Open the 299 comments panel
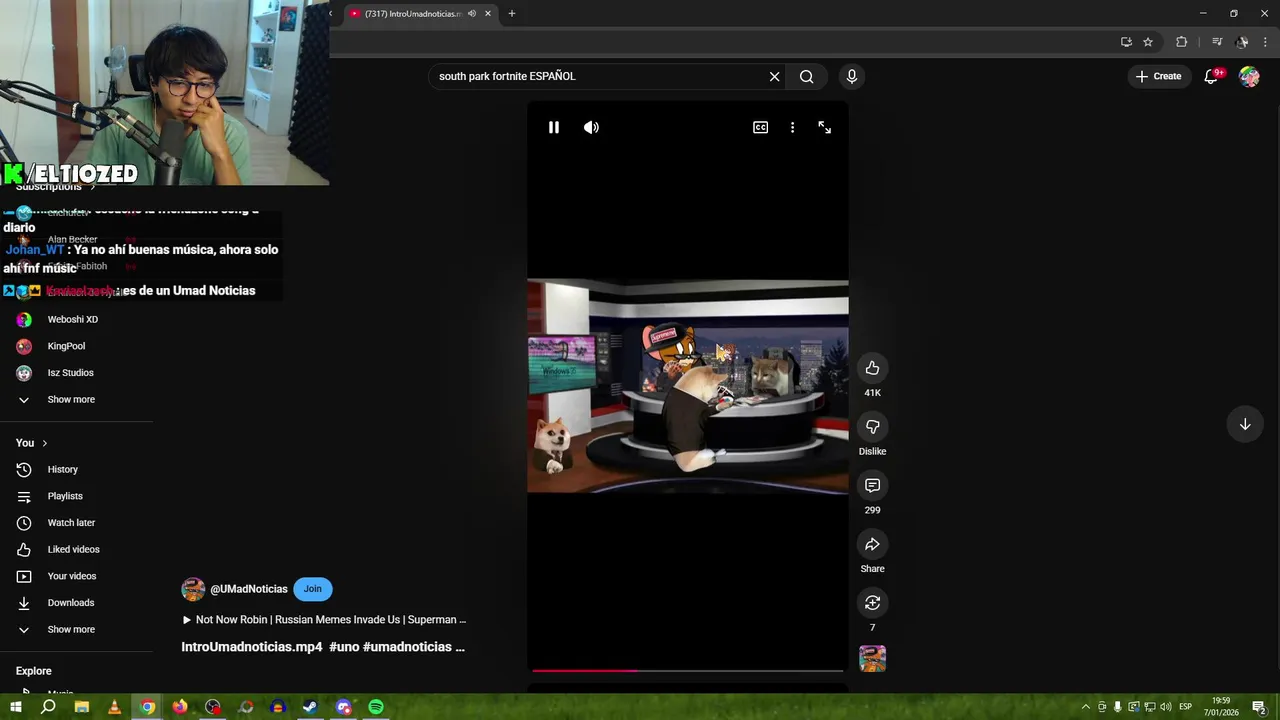The image size is (1280, 720). point(872,485)
